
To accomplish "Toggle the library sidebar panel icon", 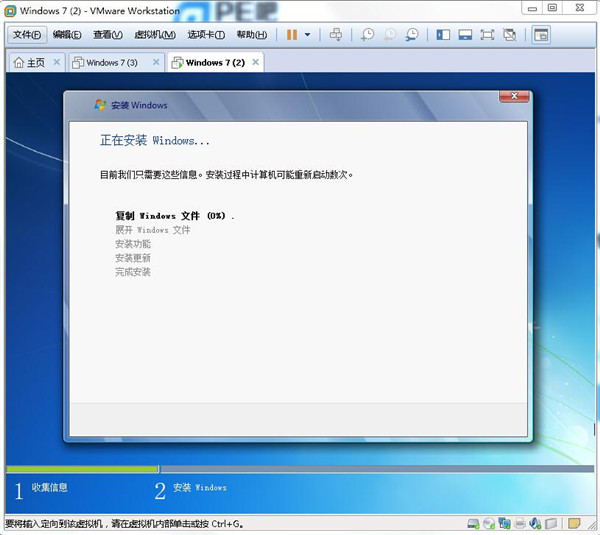I will pos(443,35).
